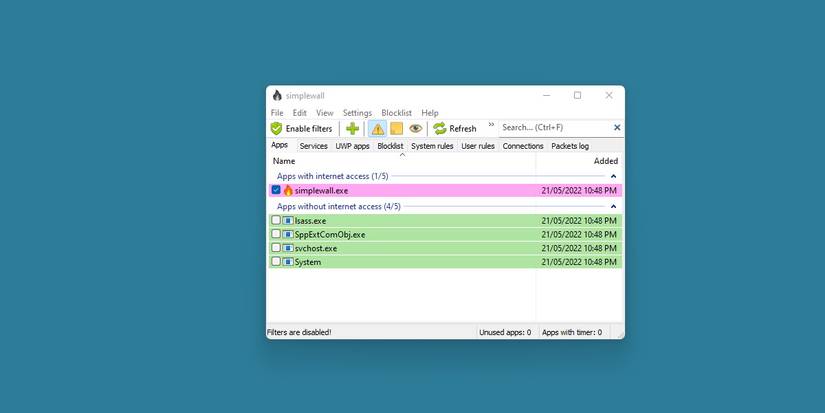The height and width of the screenshot is (413, 825).
Task: Click the eye log viewer icon
Action: click(416, 128)
